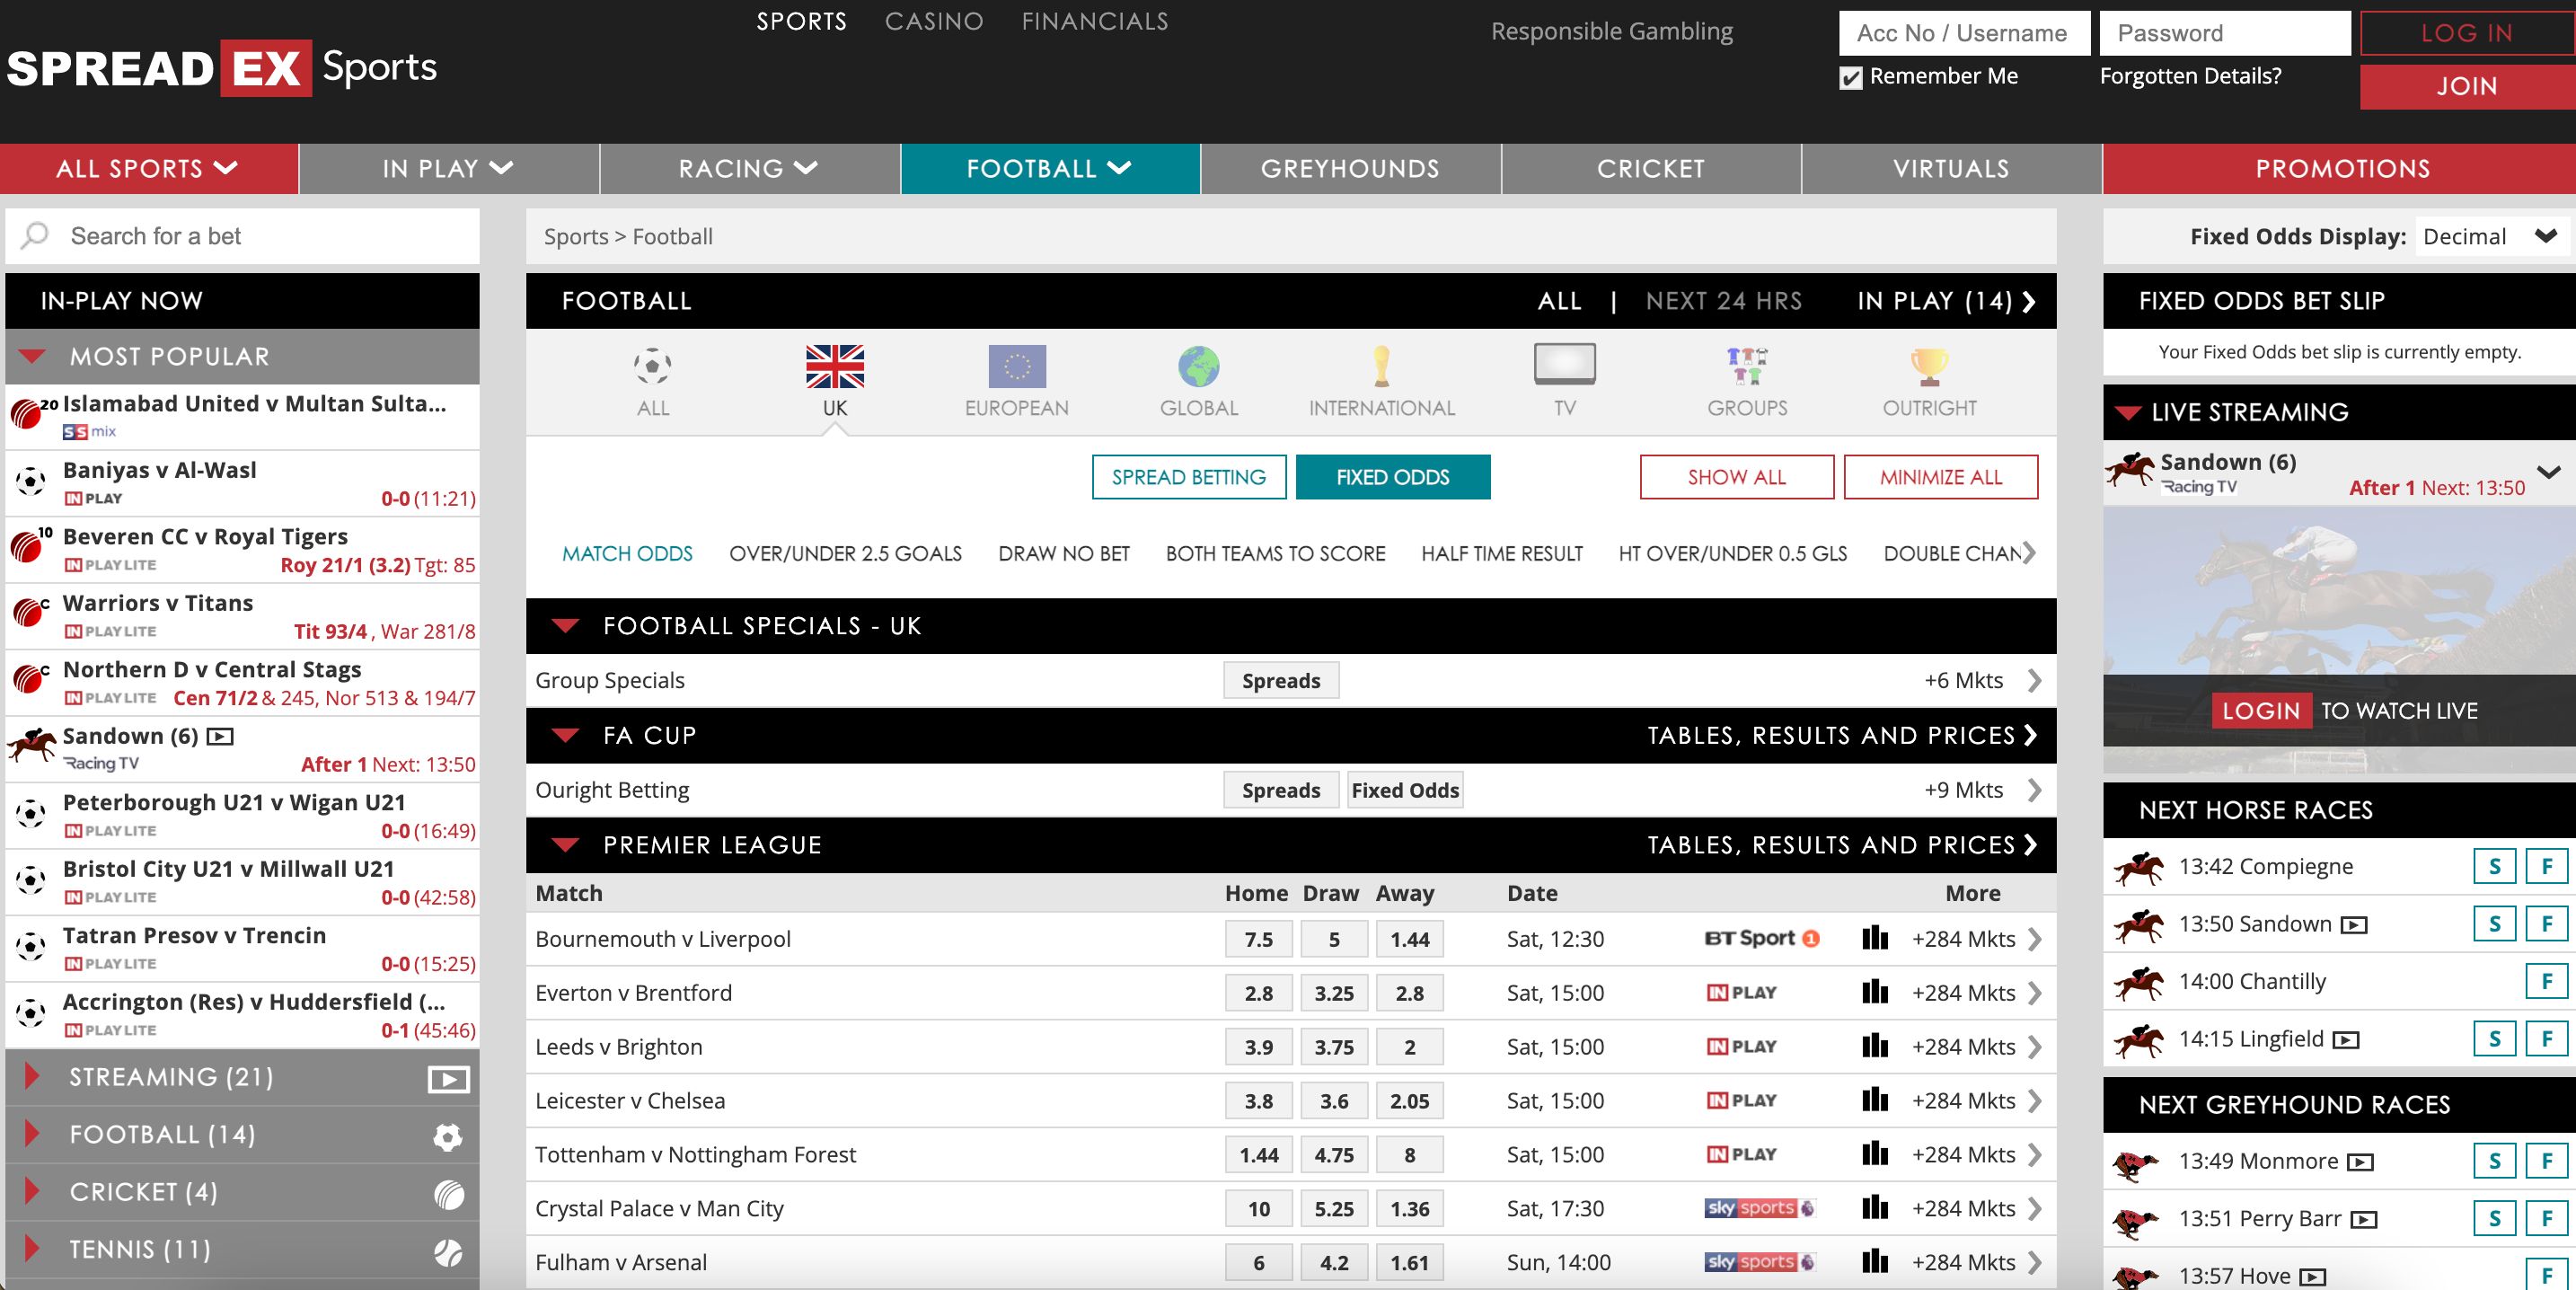Select Liverpool away odds 1.44
2576x1290 pixels.
(1409, 939)
